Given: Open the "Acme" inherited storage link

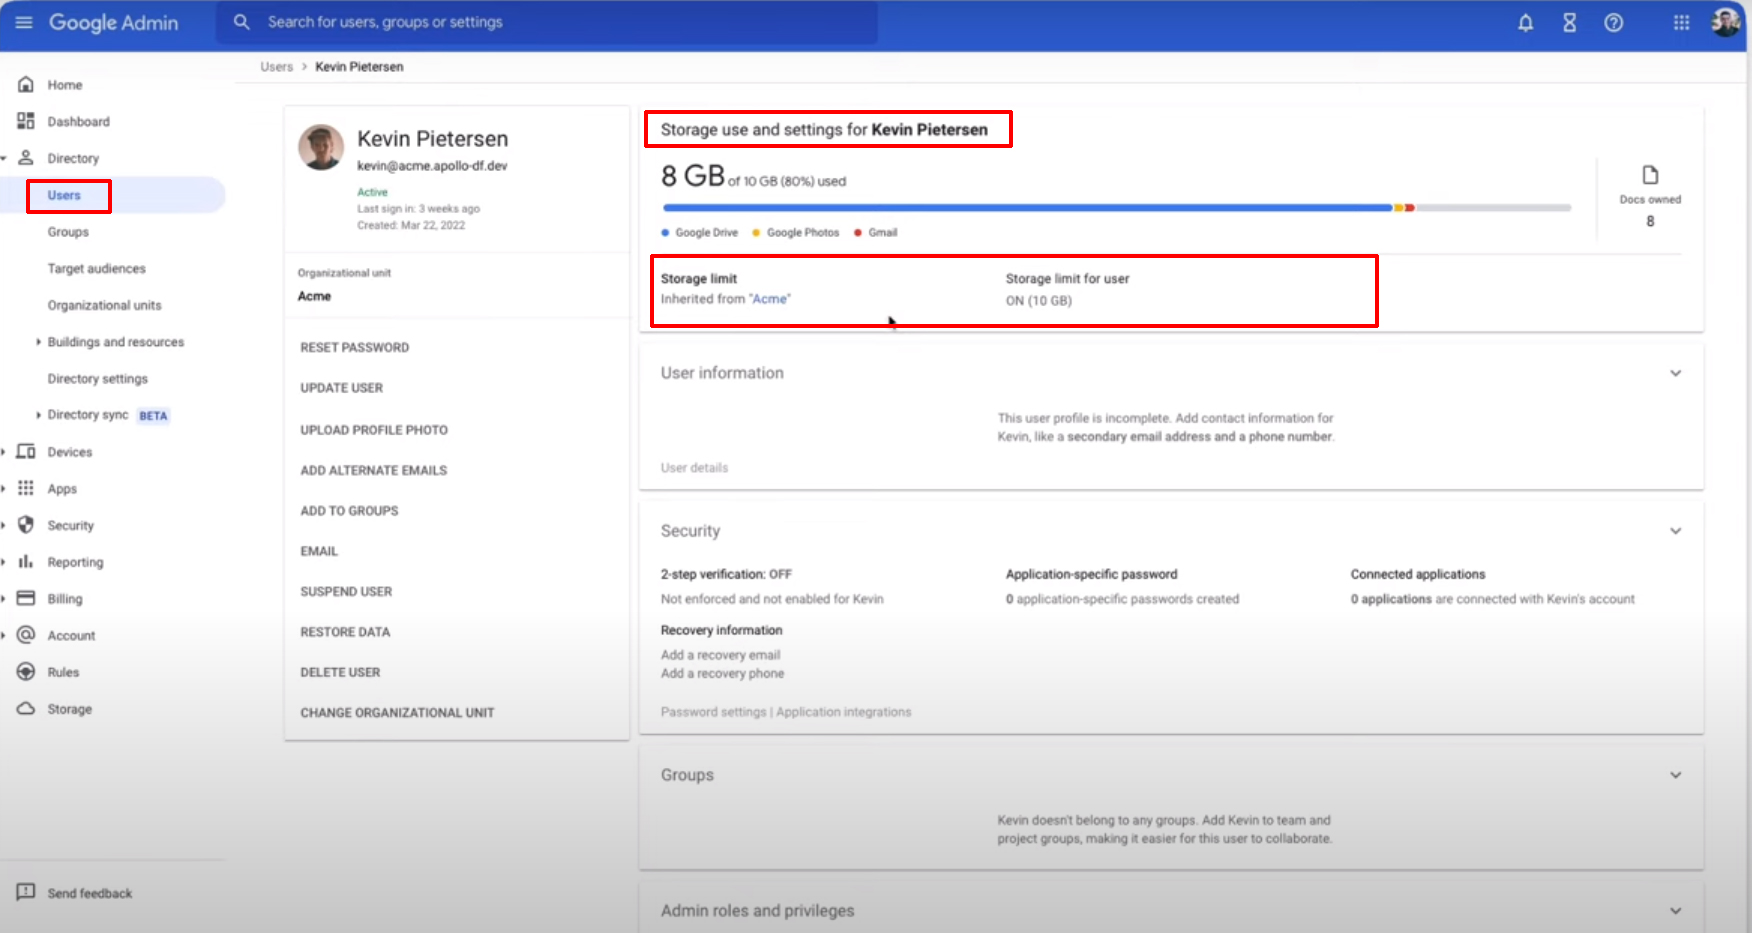Looking at the screenshot, I should click(769, 299).
